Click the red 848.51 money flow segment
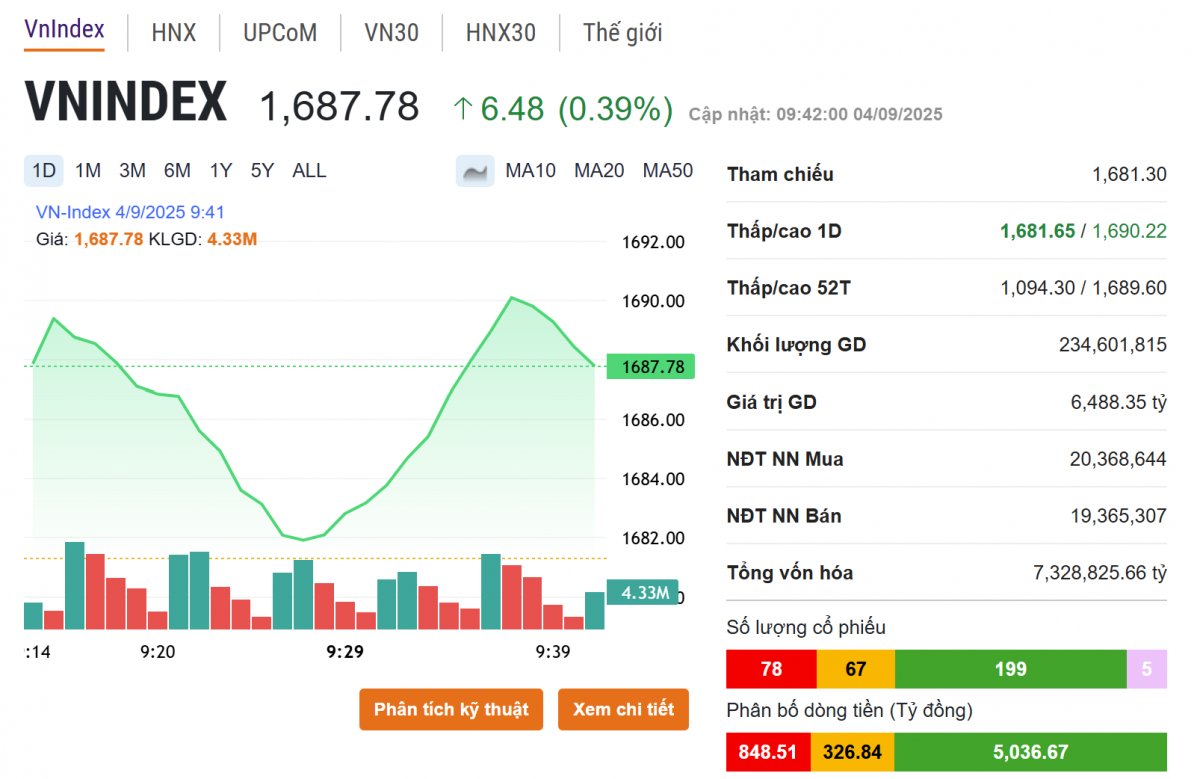 click(768, 752)
